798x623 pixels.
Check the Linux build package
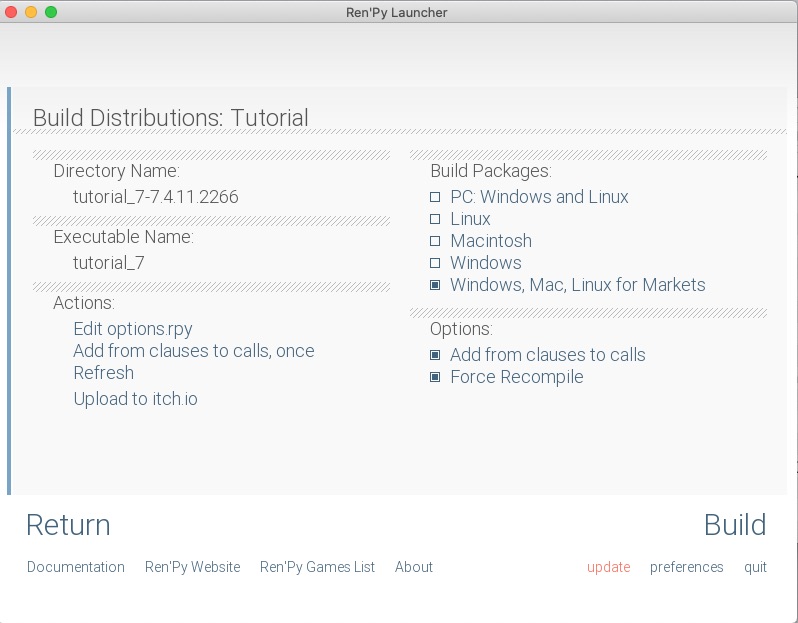435,219
